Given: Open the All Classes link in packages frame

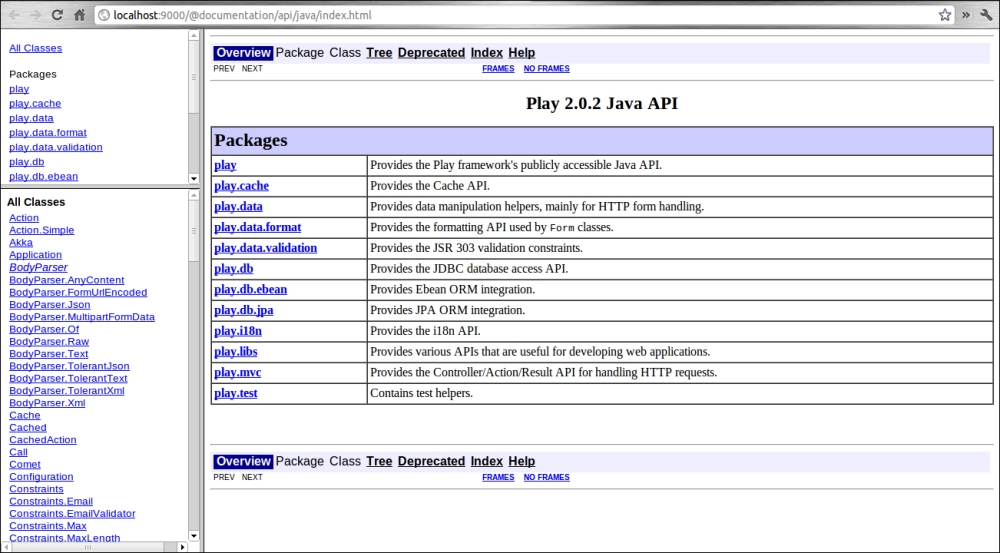Looking at the screenshot, I should point(35,48).
